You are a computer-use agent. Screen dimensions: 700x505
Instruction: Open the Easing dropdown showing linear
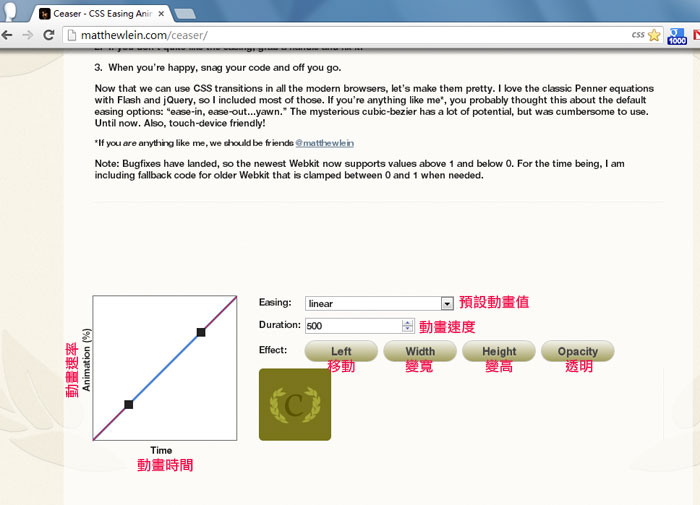pos(379,304)
